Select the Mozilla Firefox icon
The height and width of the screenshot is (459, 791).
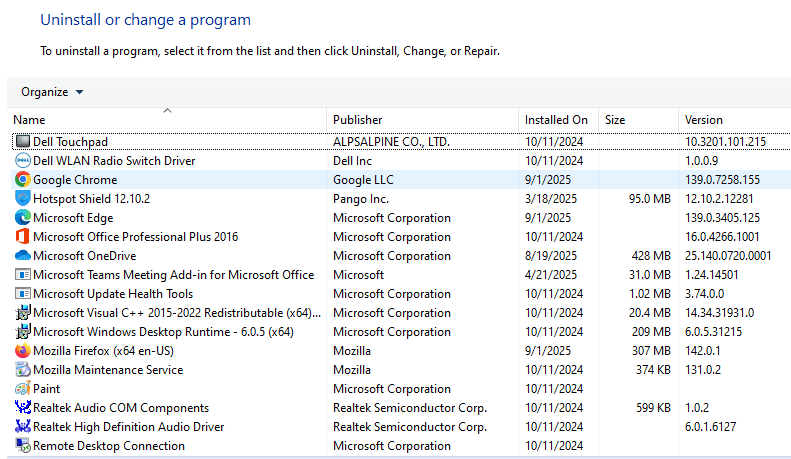[23, 351]
